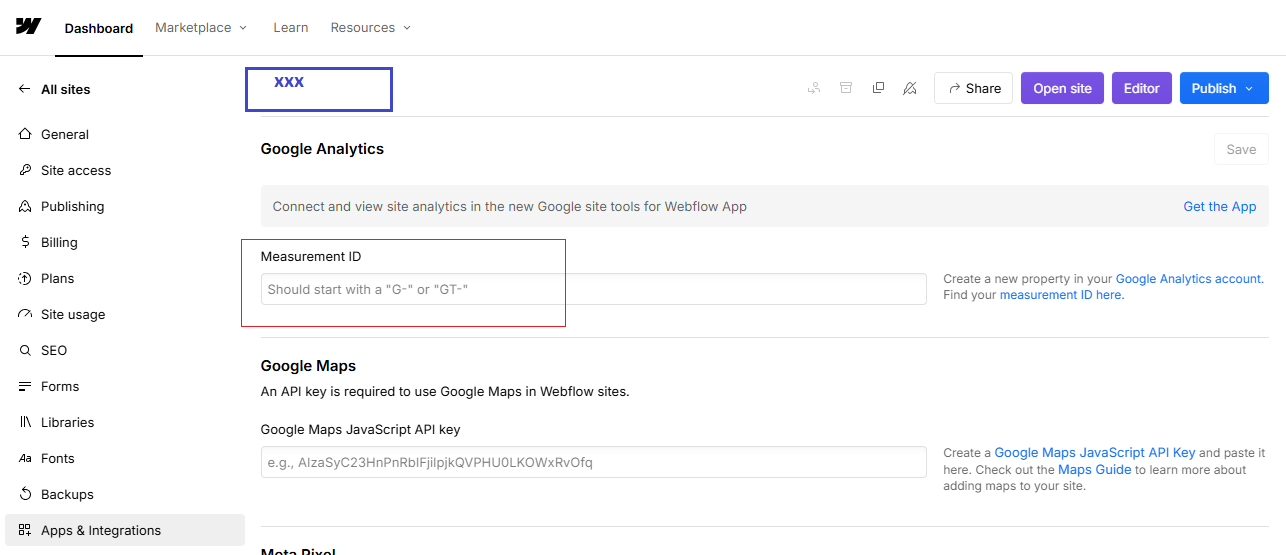The height and width of the screenshot is (555, 1286).
Task: Open the Learn page
Action: click(x=291, y=27)
